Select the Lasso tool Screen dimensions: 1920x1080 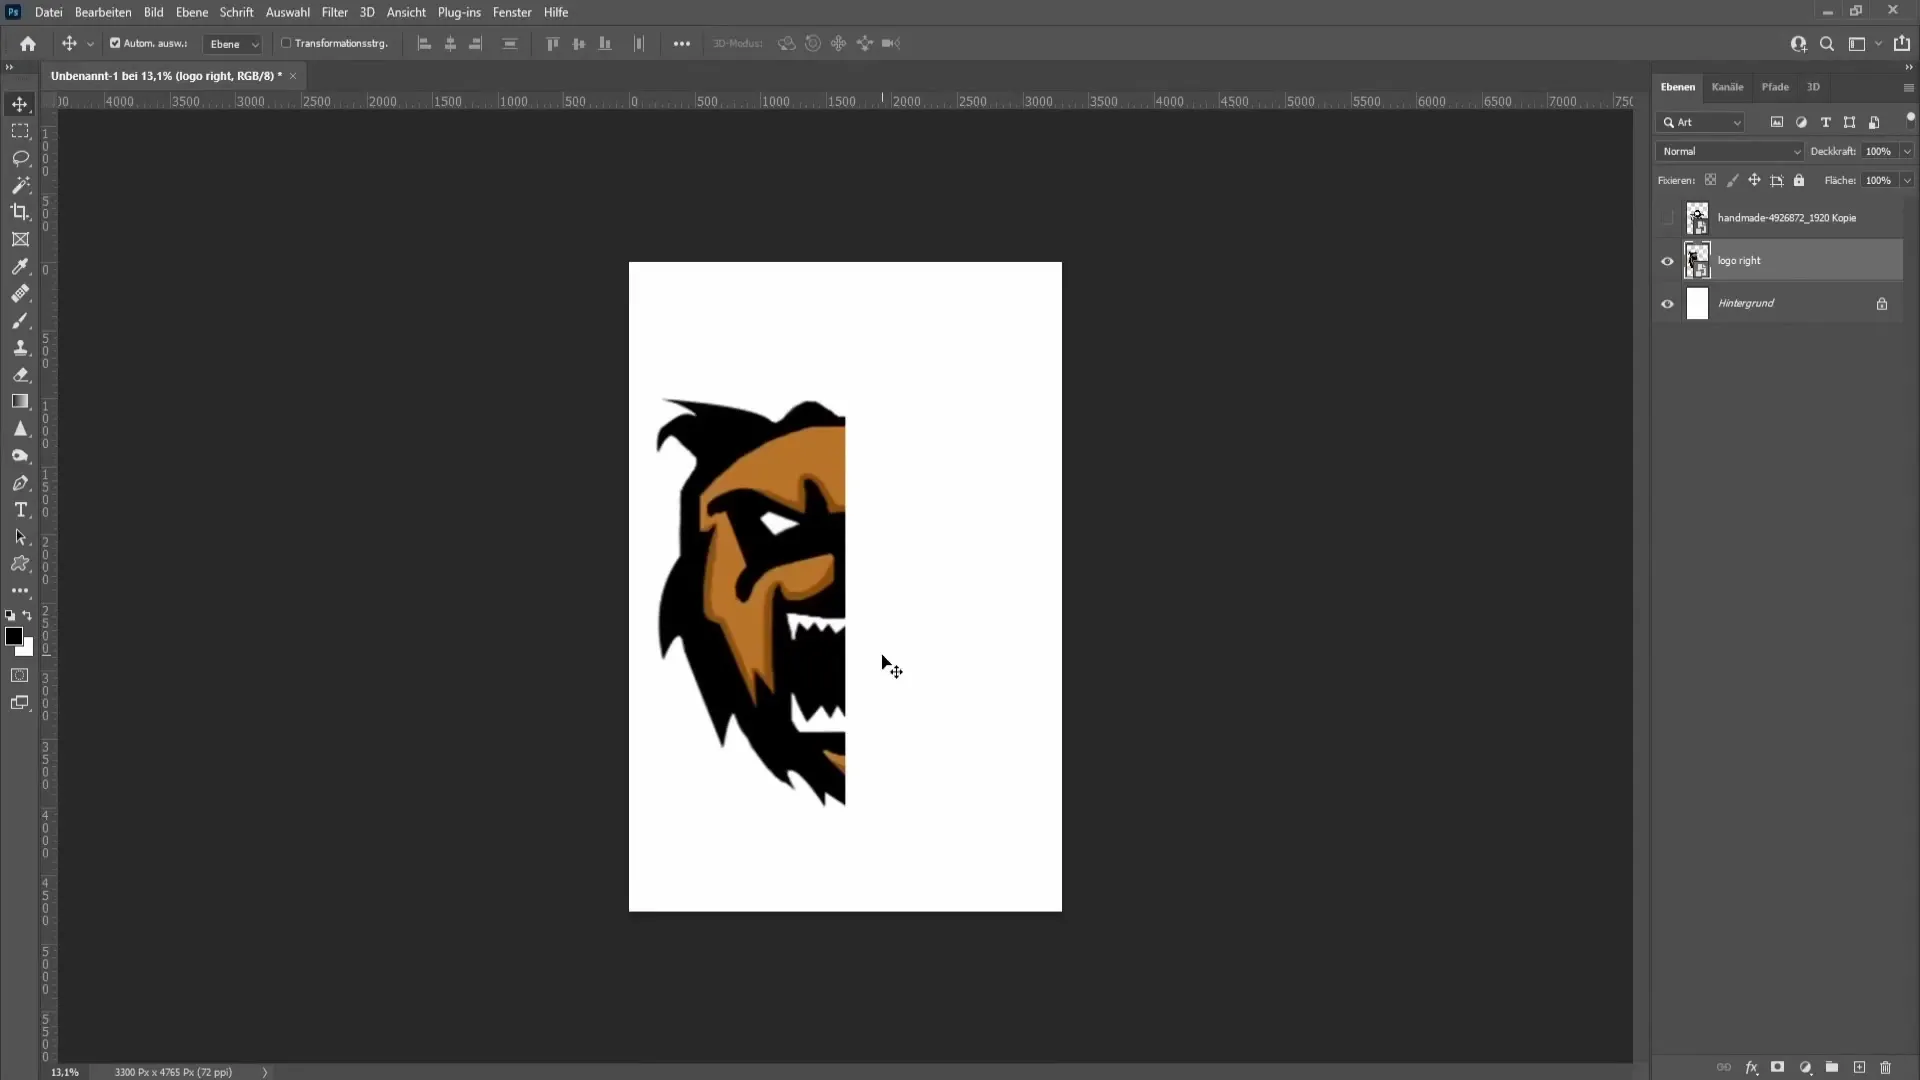pos(20,157)
